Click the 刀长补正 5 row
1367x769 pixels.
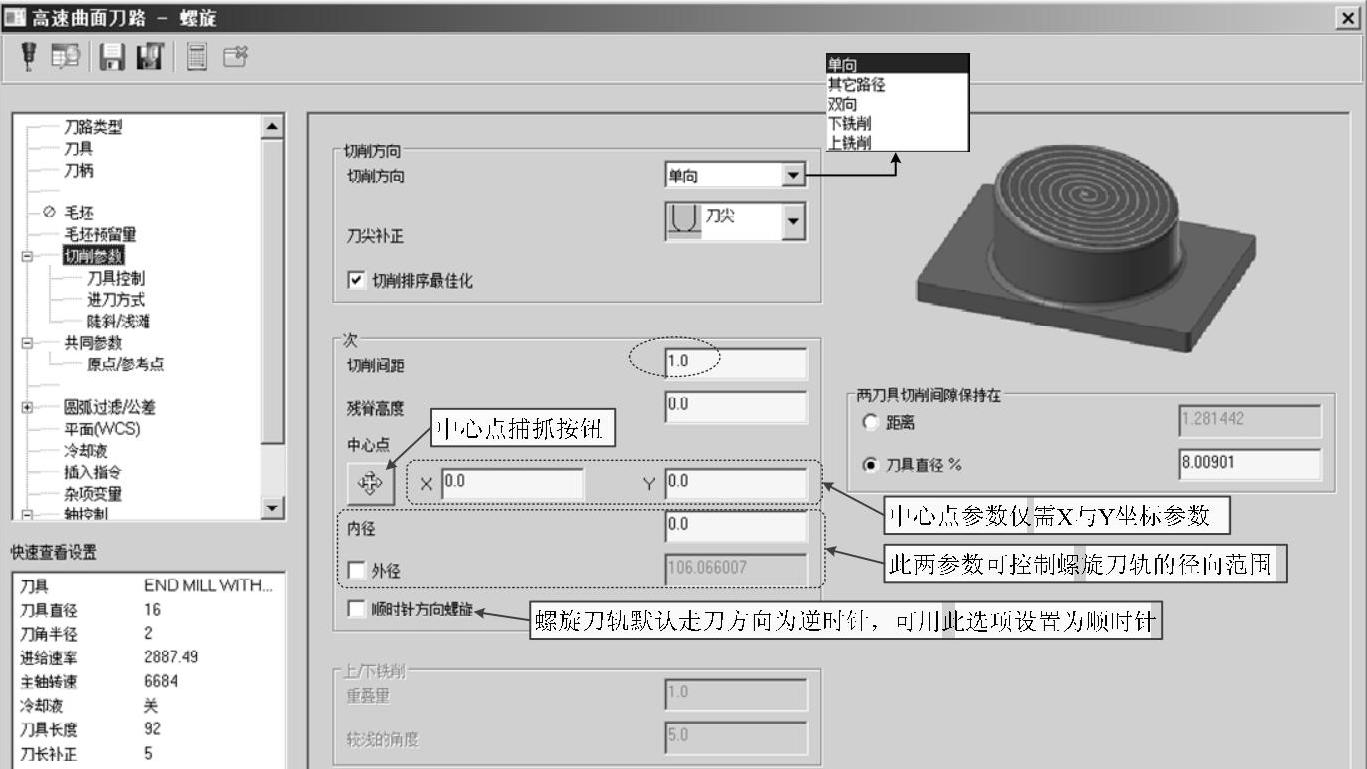(x=146, y=754)
